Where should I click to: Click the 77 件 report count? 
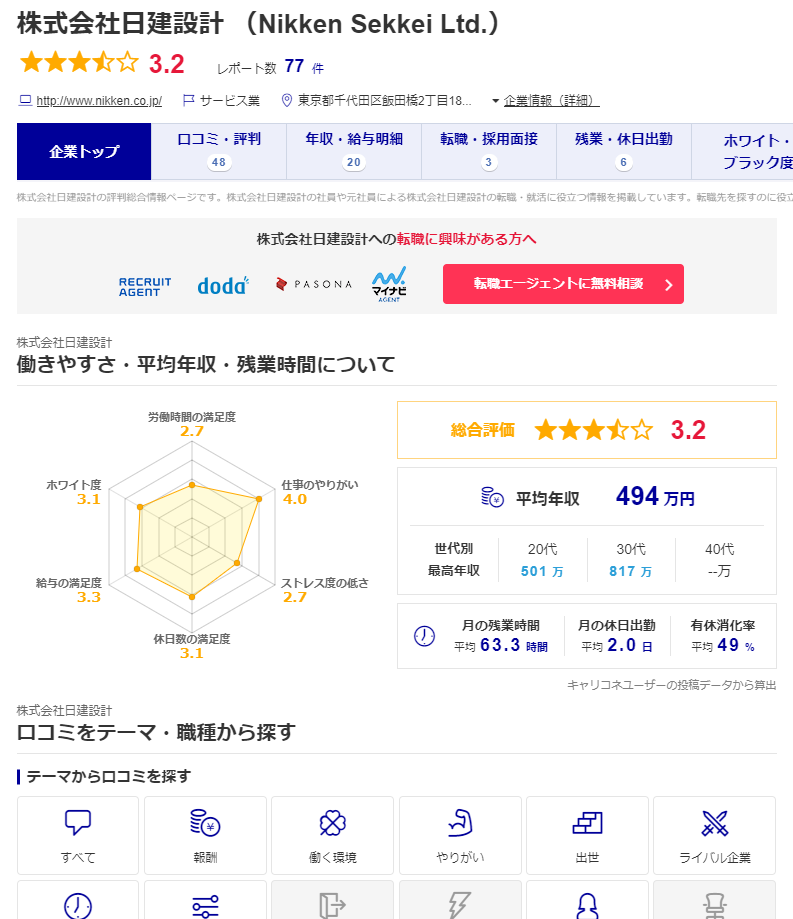point(304,66)
